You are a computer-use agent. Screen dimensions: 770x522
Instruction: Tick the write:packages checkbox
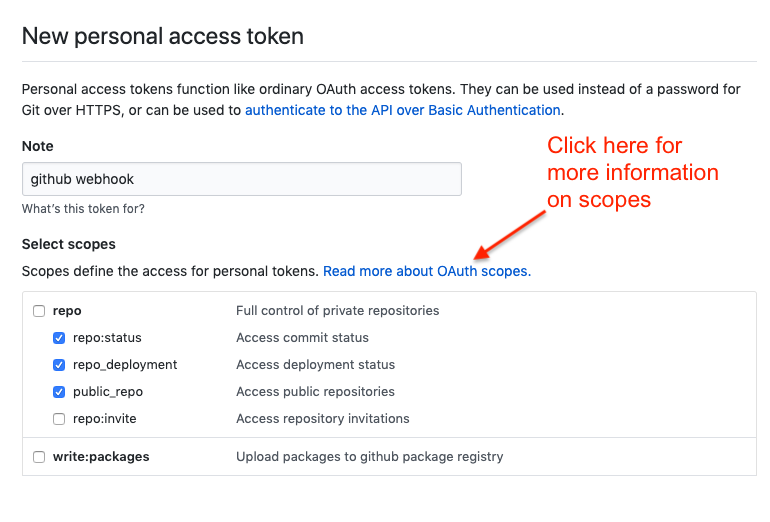tap(39, 457)
